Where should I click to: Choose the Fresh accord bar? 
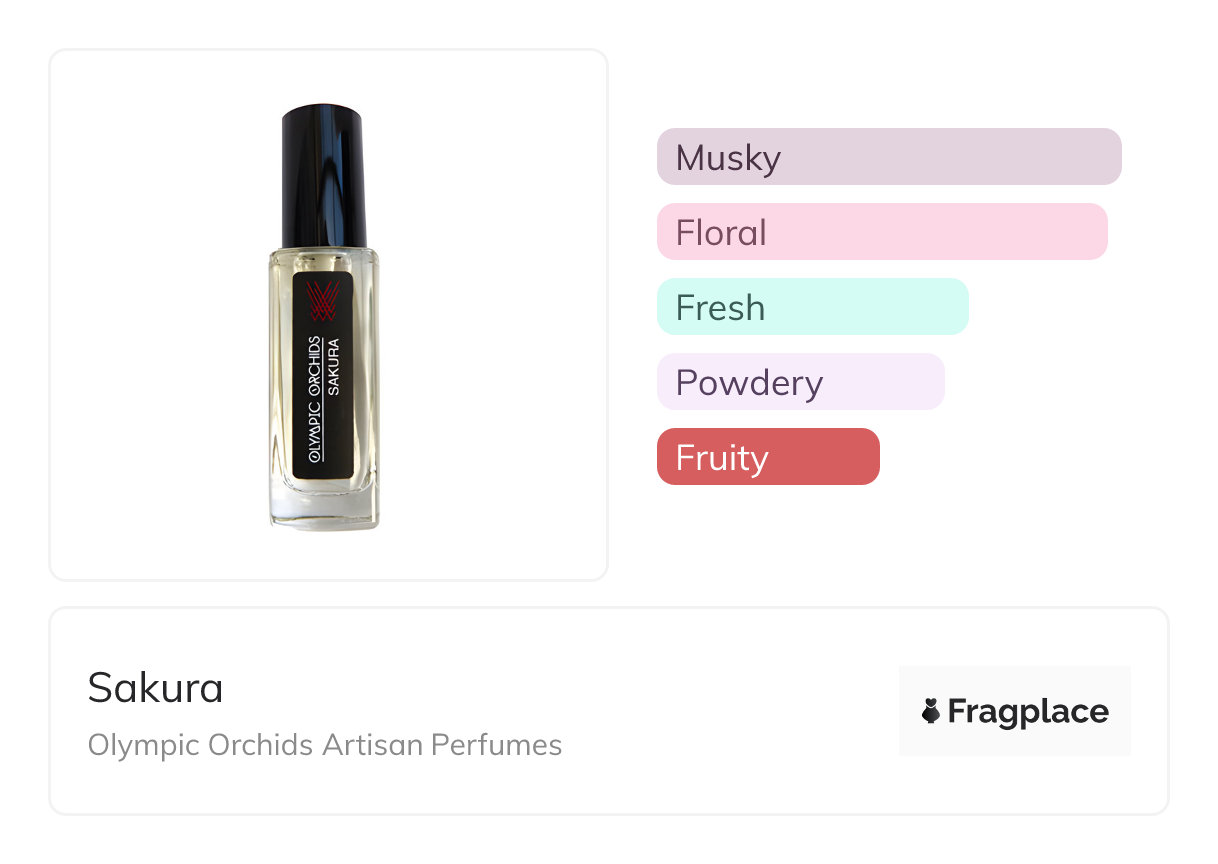[x=812, y=307]
